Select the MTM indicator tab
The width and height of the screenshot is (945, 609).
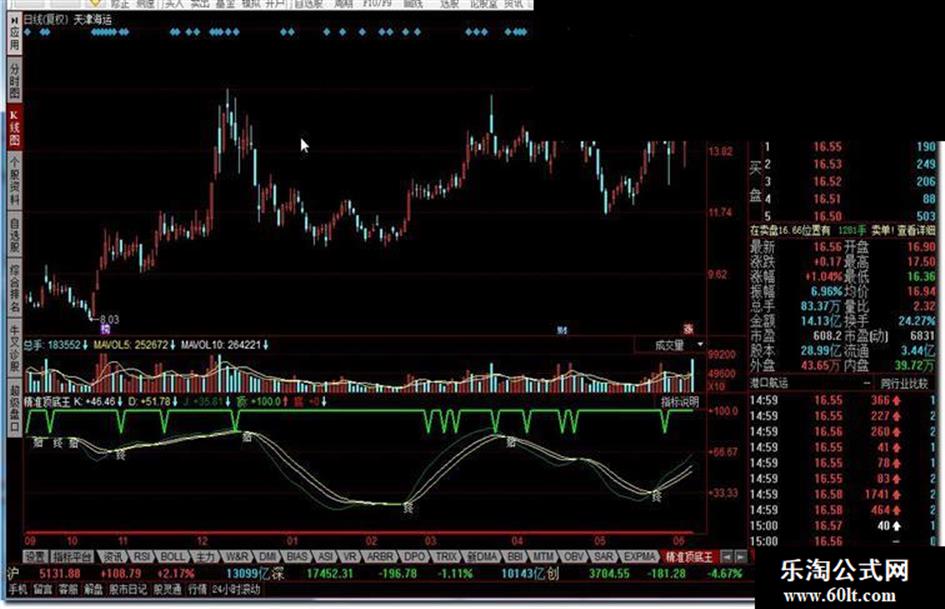pos(544,557)
